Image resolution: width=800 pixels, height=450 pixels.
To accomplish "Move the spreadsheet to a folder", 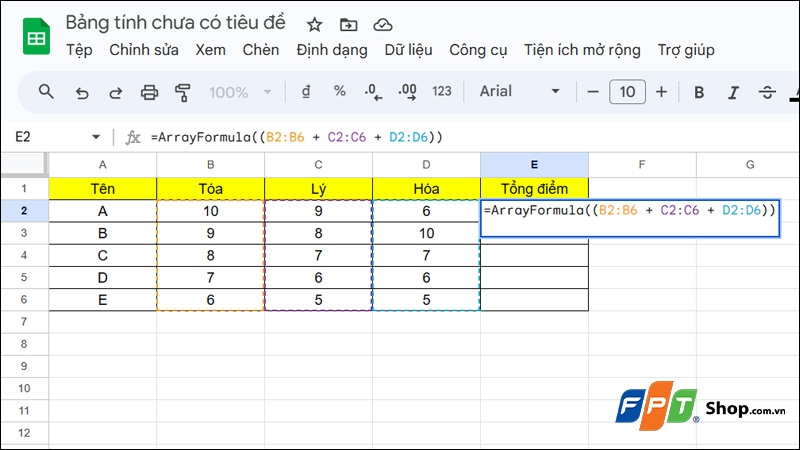I will pos(348,24).
